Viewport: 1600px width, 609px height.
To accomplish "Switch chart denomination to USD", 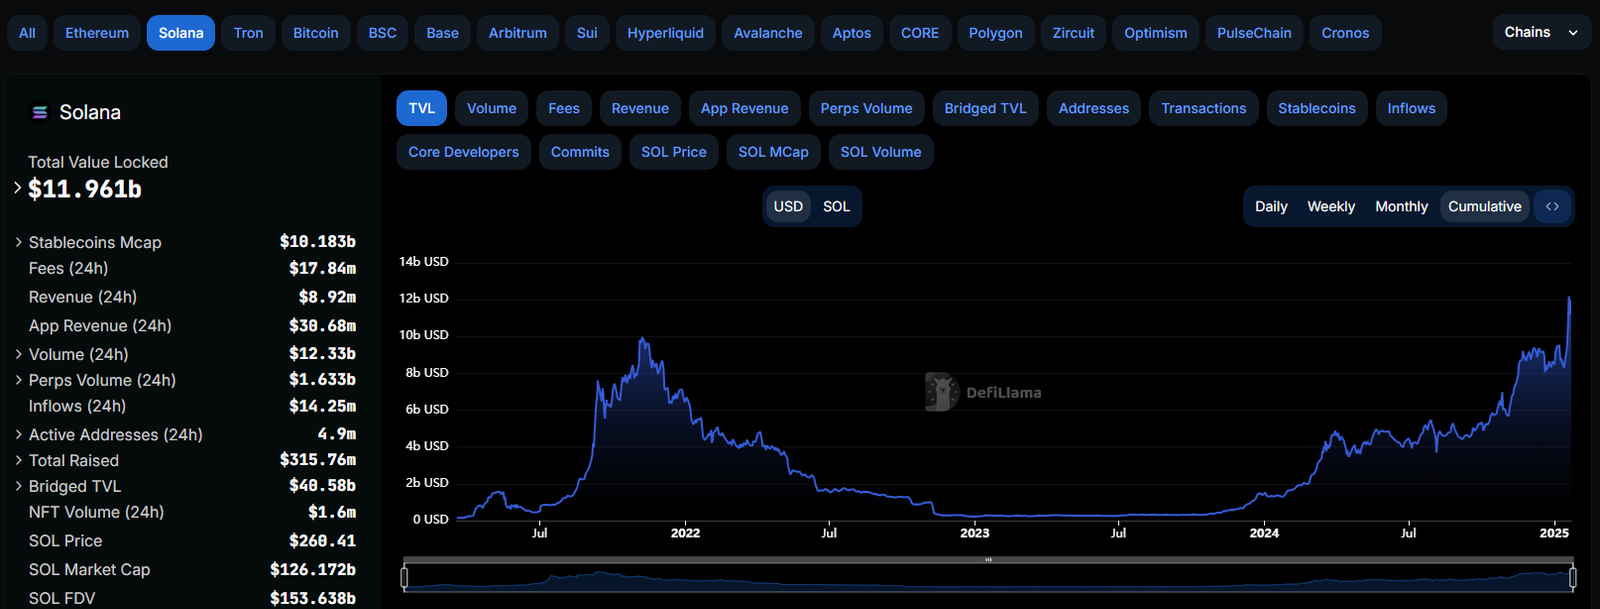I will pos(788,207).
